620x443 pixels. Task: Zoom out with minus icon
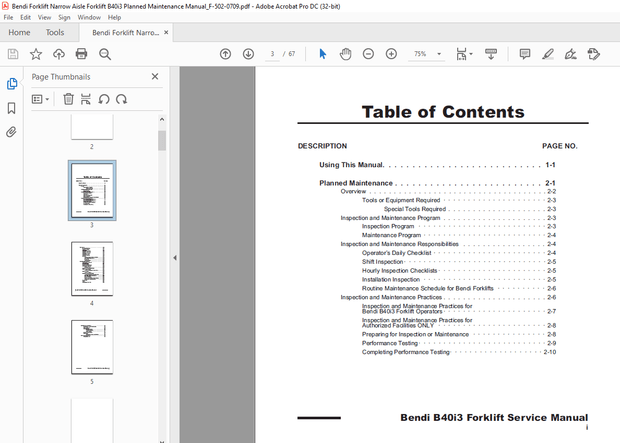pos(368,54)
